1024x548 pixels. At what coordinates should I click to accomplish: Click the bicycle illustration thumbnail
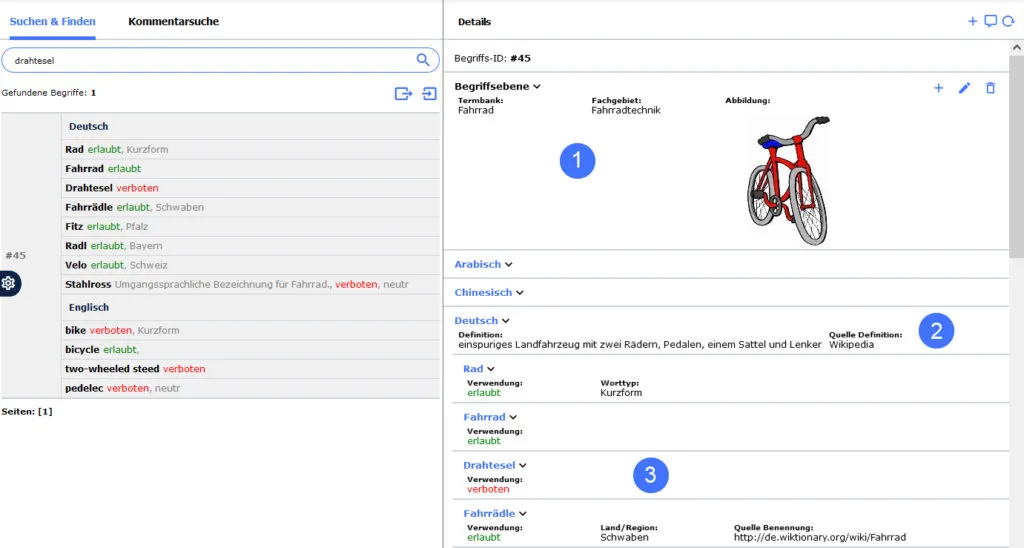click(x=788, y=181)
